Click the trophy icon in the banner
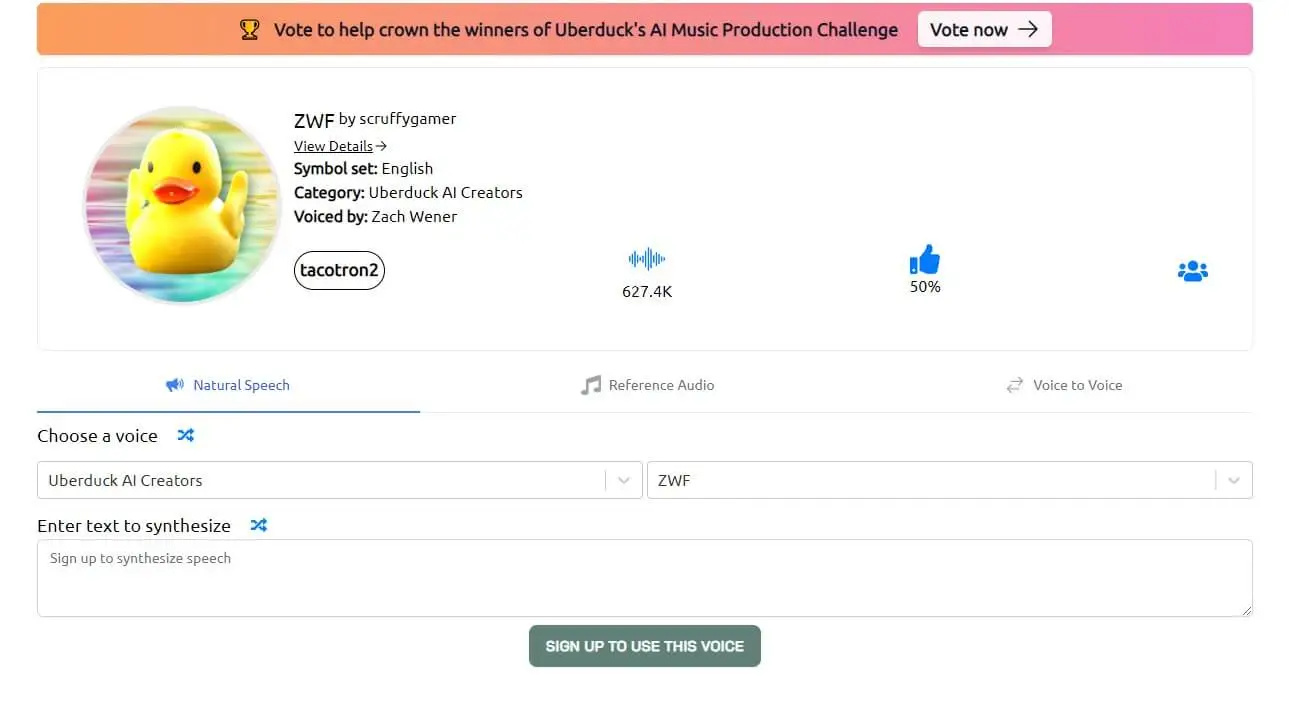The width and height of the screenshot is (1289, 711). tap(250, 30)
